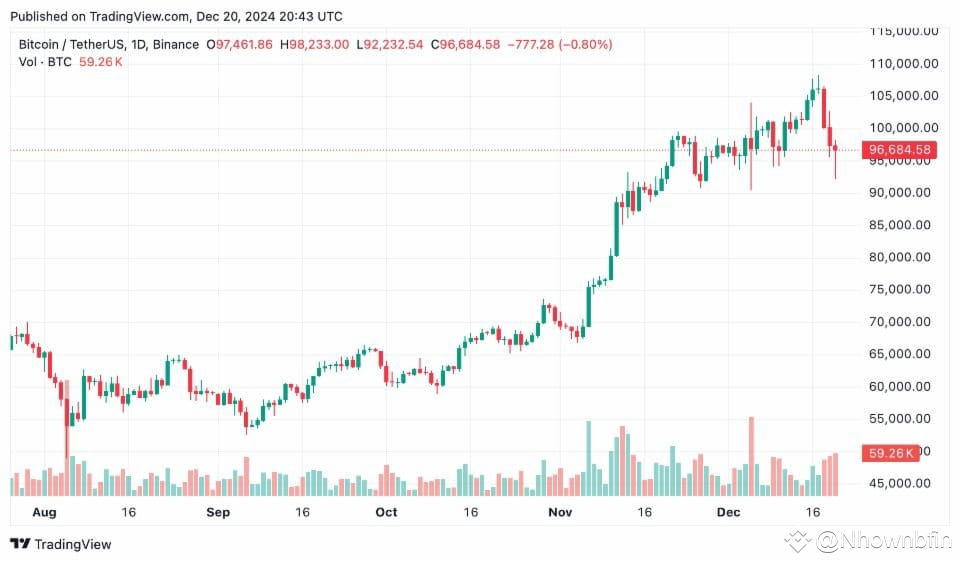Select the Dec marker on time axis
This screenshot has height=562, width=960.
click(x=728, y=512)
